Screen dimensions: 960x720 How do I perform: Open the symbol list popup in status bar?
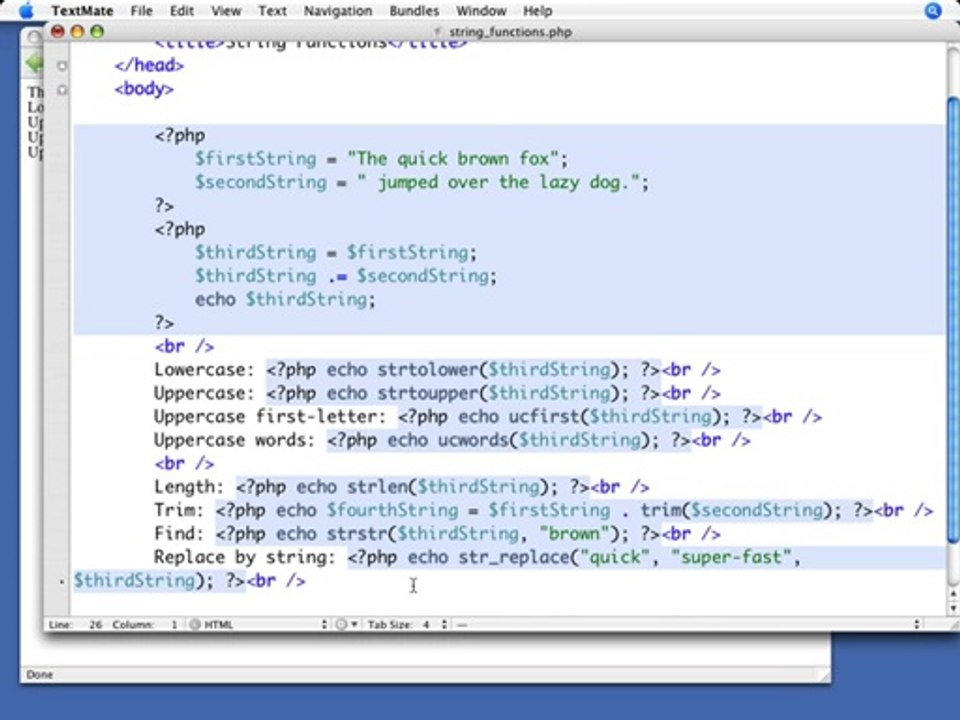[689, 624]
